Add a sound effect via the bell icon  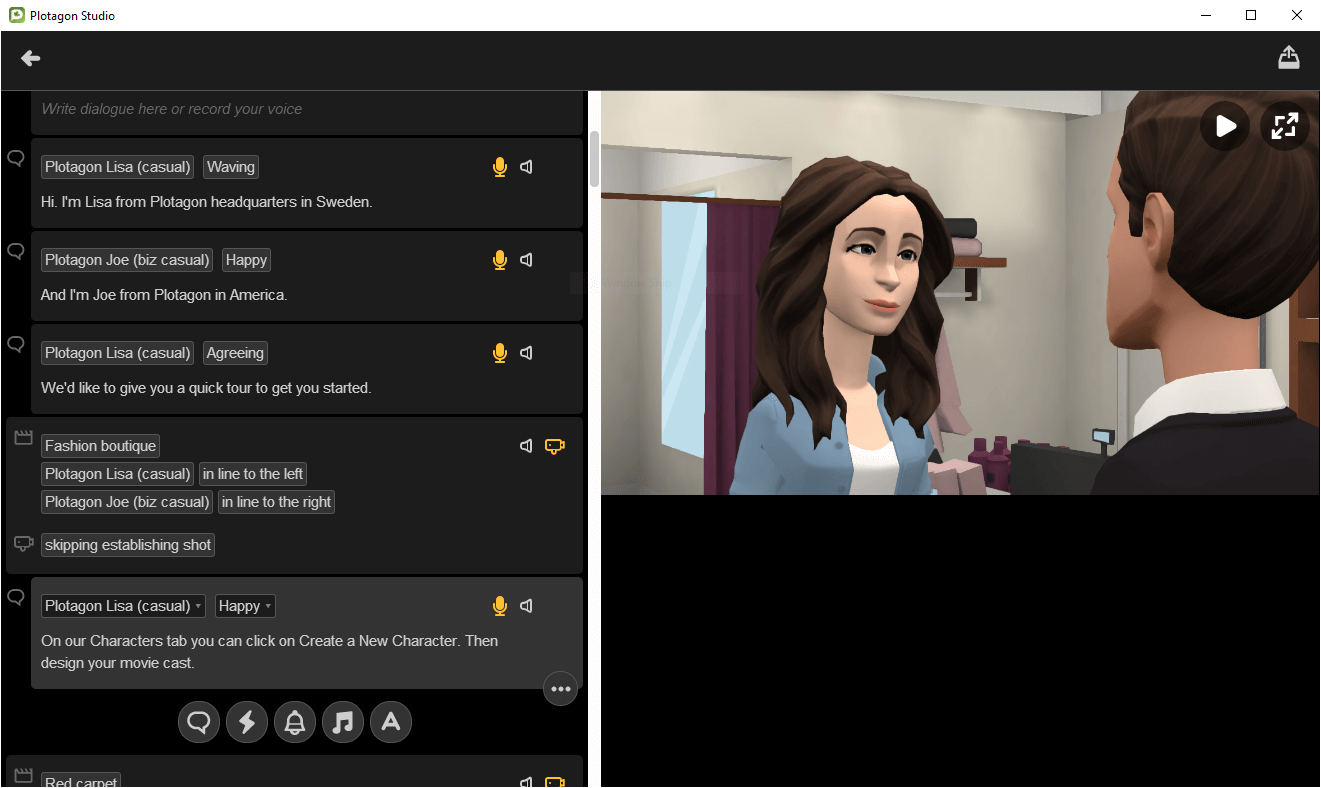pos(295,721)
